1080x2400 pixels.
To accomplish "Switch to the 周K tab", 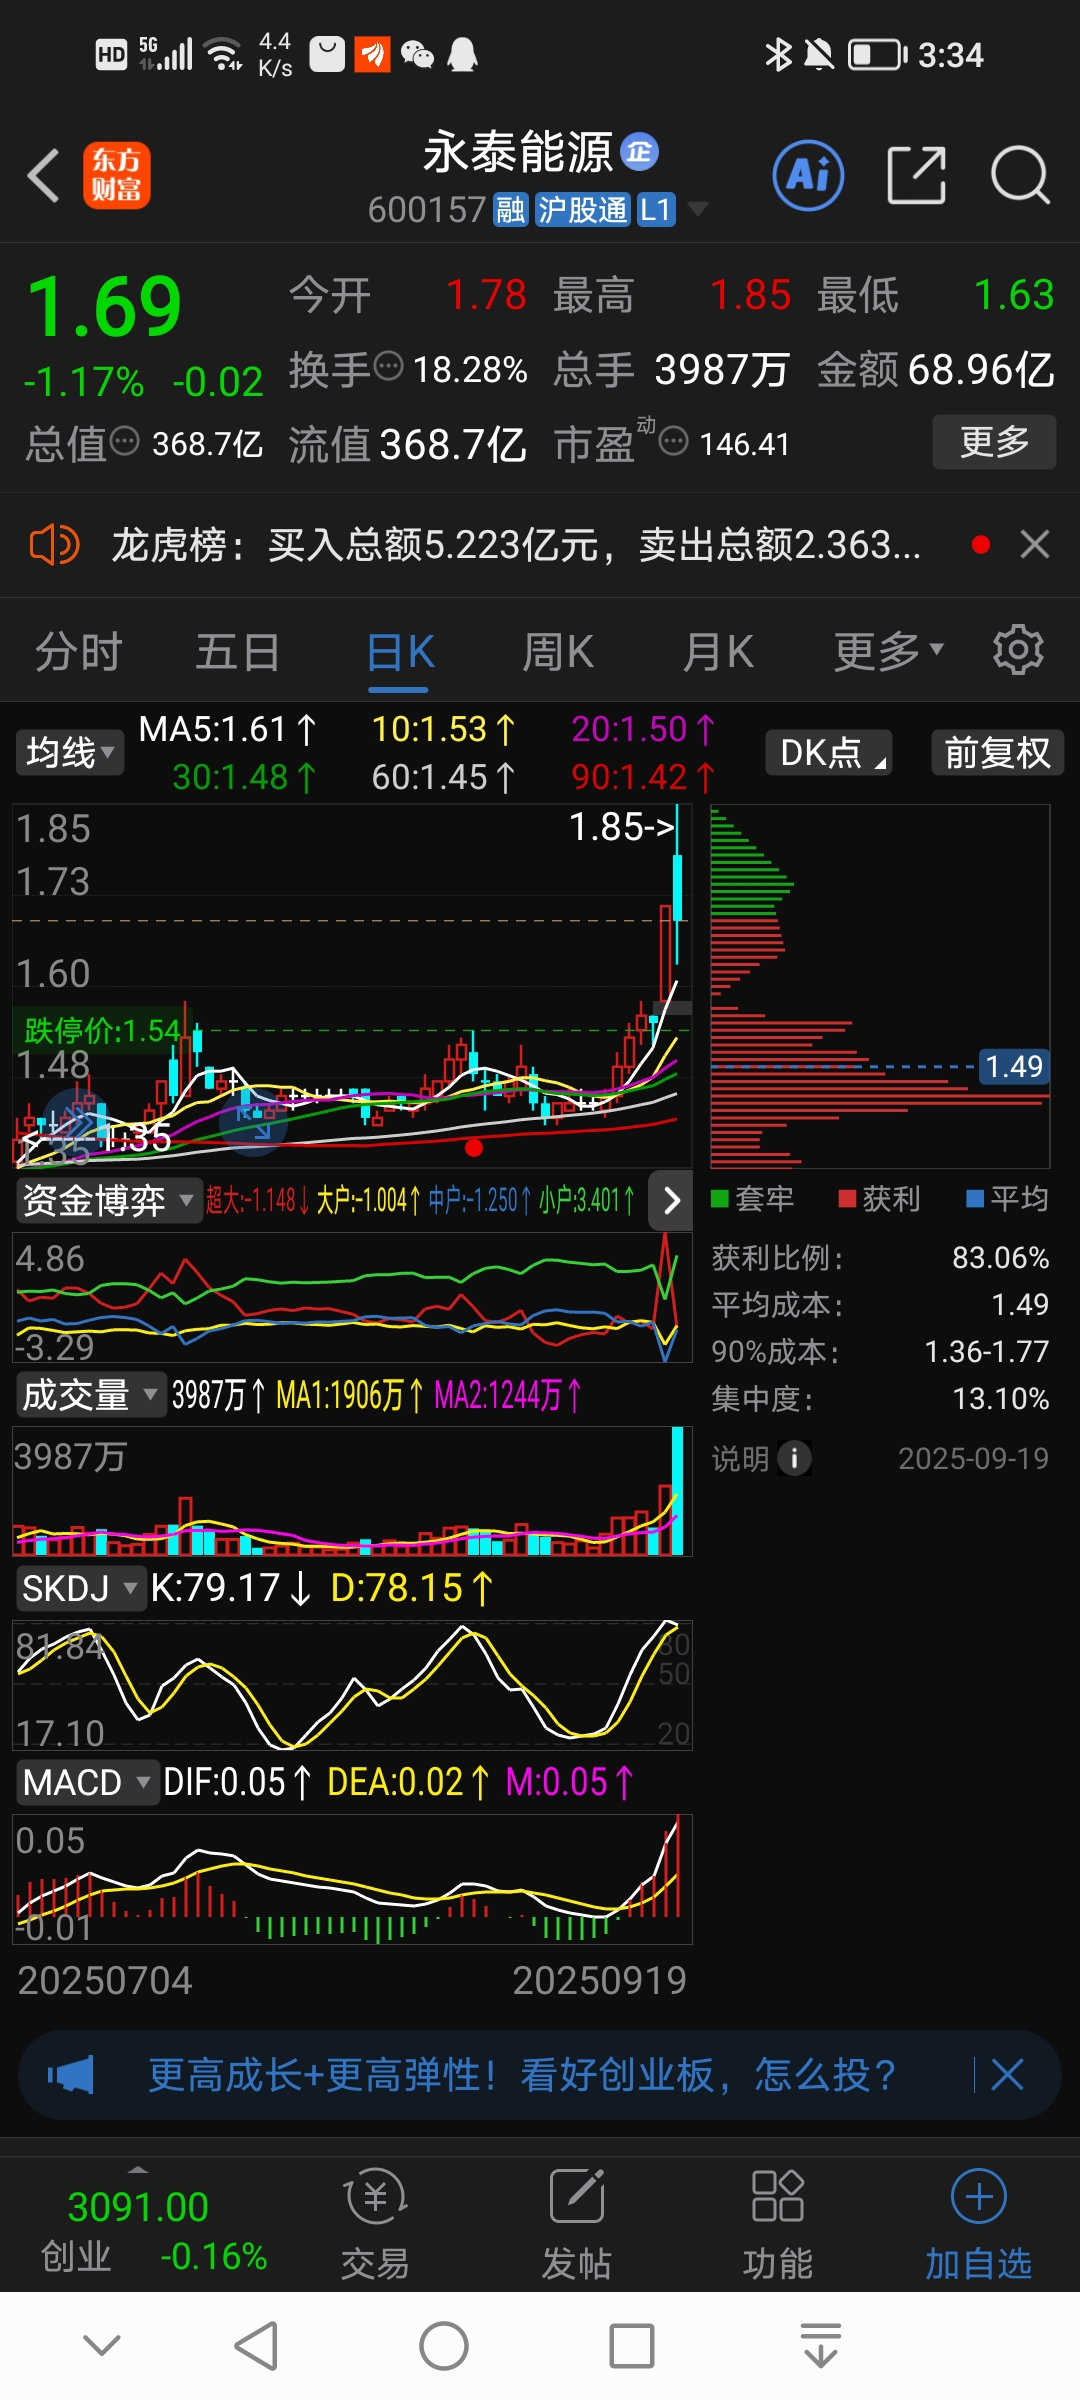I will (x=558, y=652).
